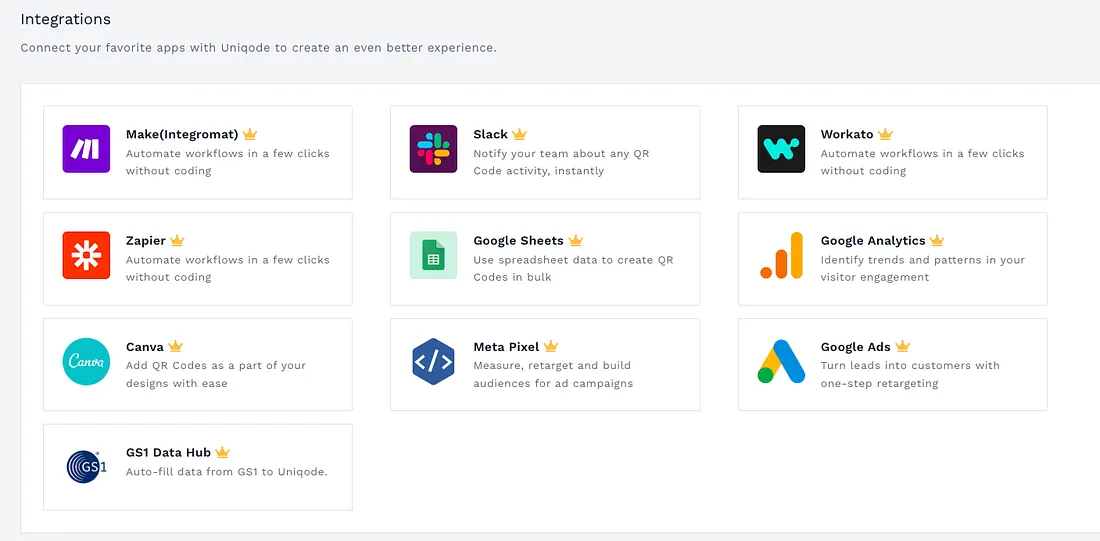Click the GS1 globe logo icon
Image resolution: width=1100 pixels, height=541 pixels.
click(86, 467)
